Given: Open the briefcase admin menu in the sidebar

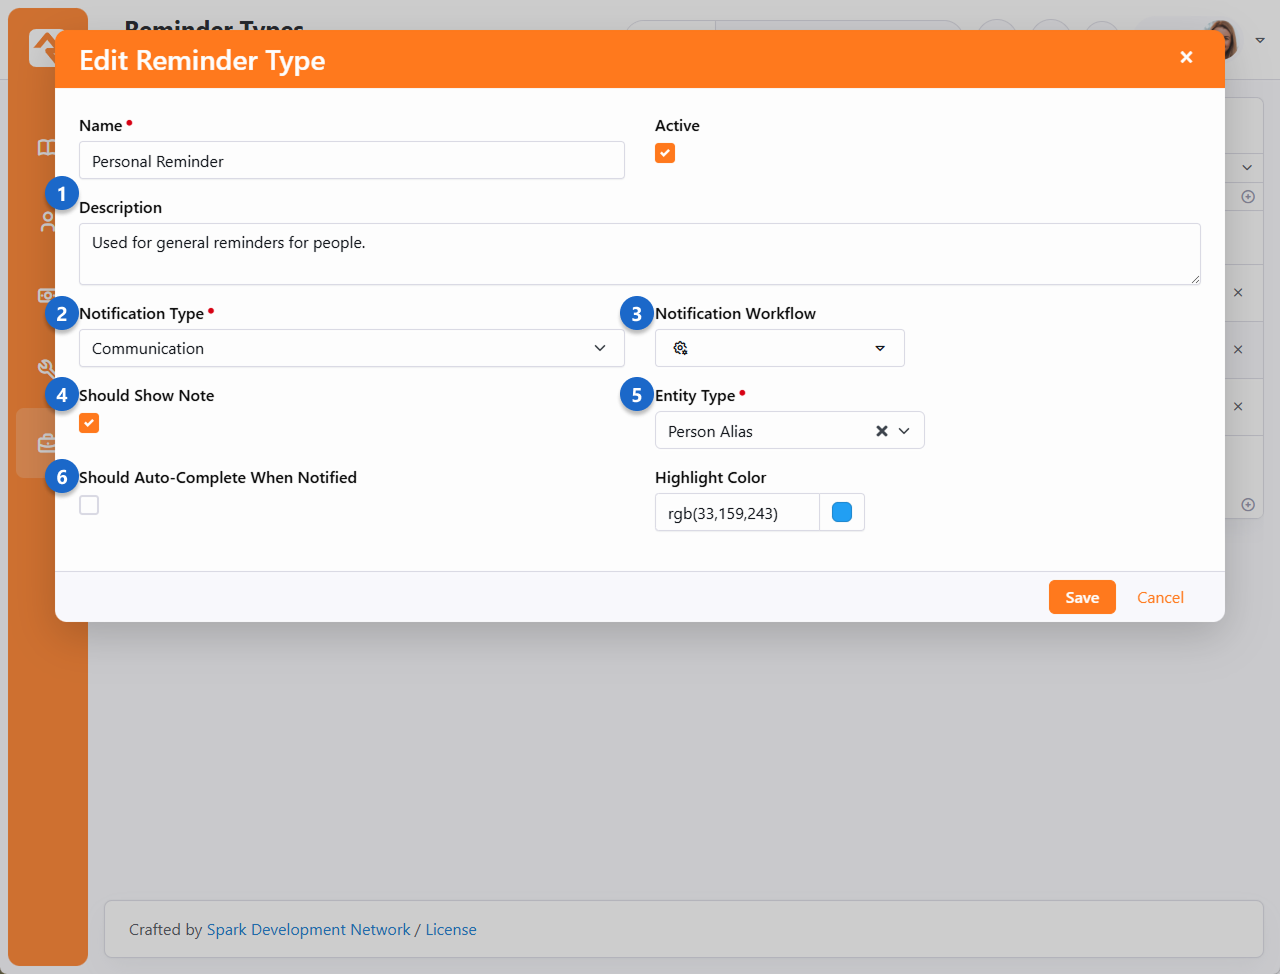Looking at the screenshot, I should [46, 442].
